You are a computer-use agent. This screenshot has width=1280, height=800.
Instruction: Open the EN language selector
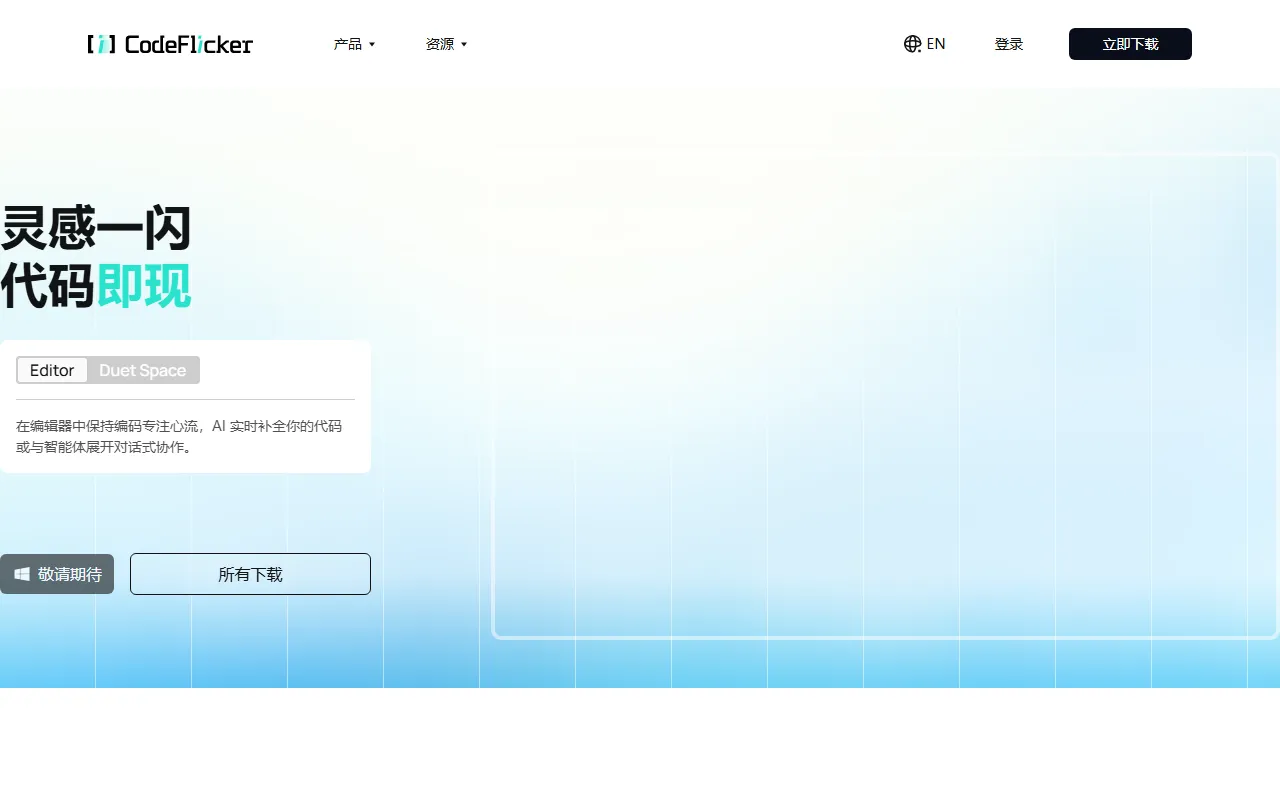click(925, 43)
